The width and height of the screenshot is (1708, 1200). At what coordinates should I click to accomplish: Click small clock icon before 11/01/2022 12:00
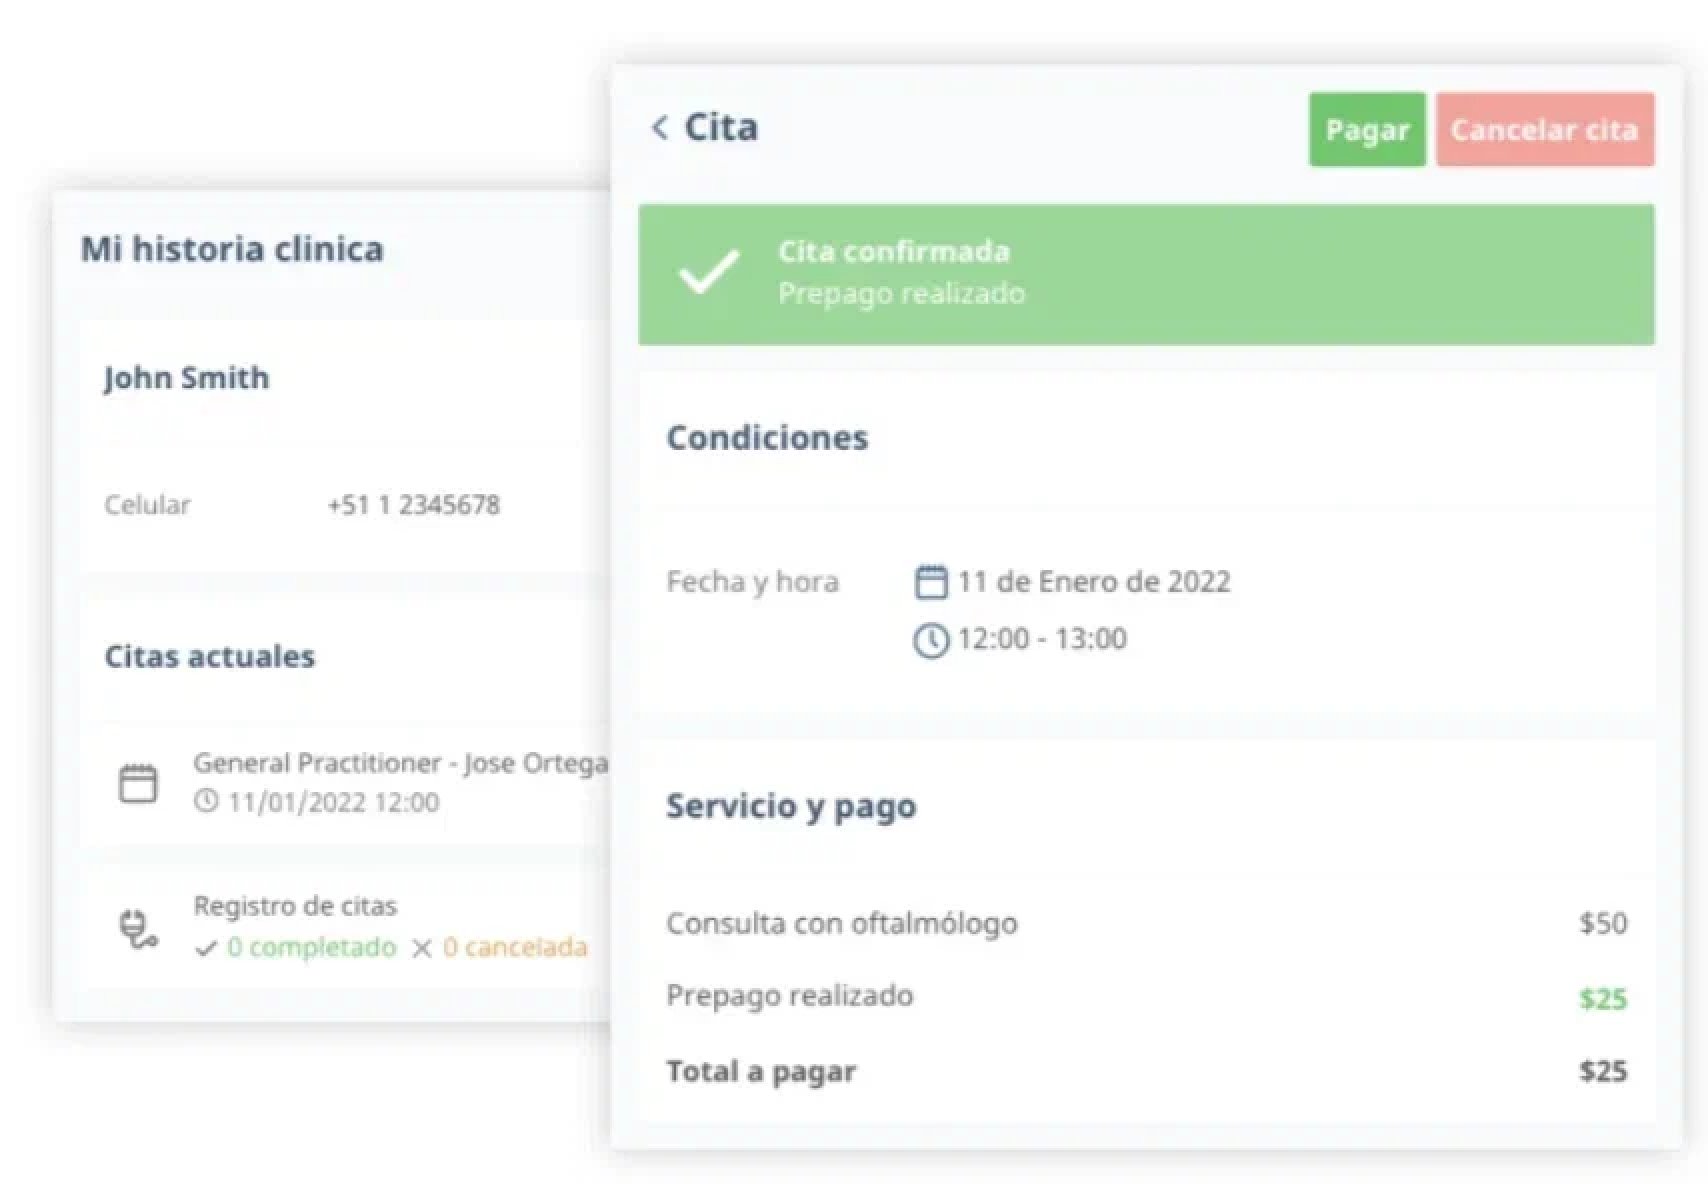pos(206,801)
